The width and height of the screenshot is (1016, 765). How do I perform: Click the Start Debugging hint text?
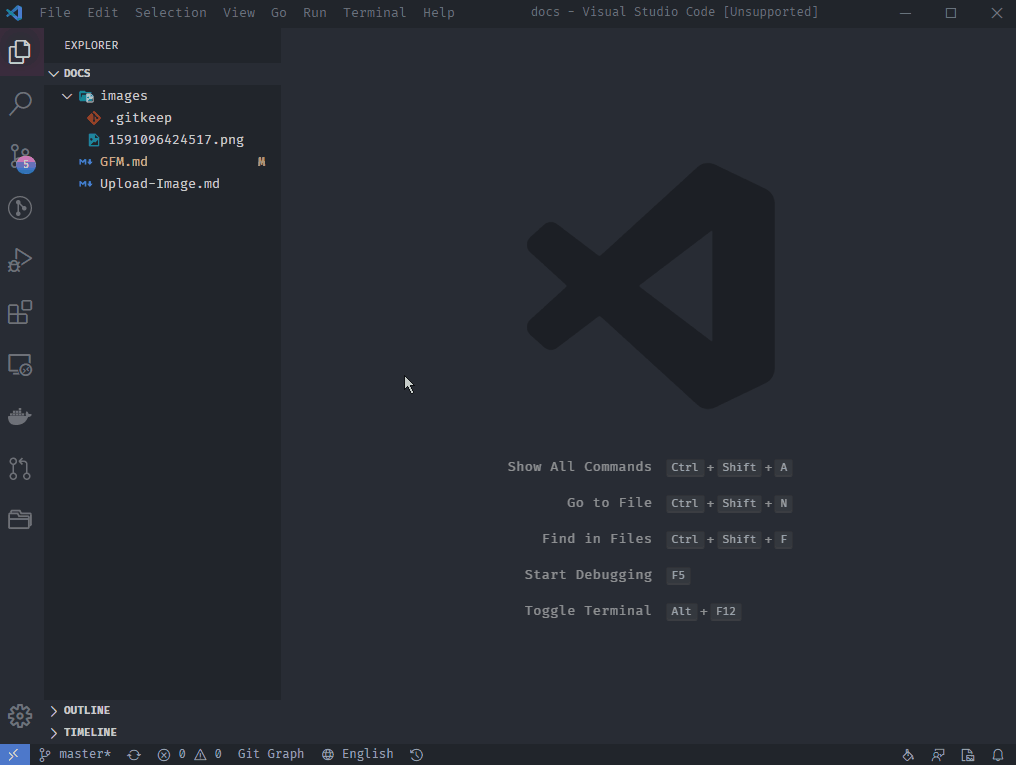pyautogui.click(x=588, y=575)
